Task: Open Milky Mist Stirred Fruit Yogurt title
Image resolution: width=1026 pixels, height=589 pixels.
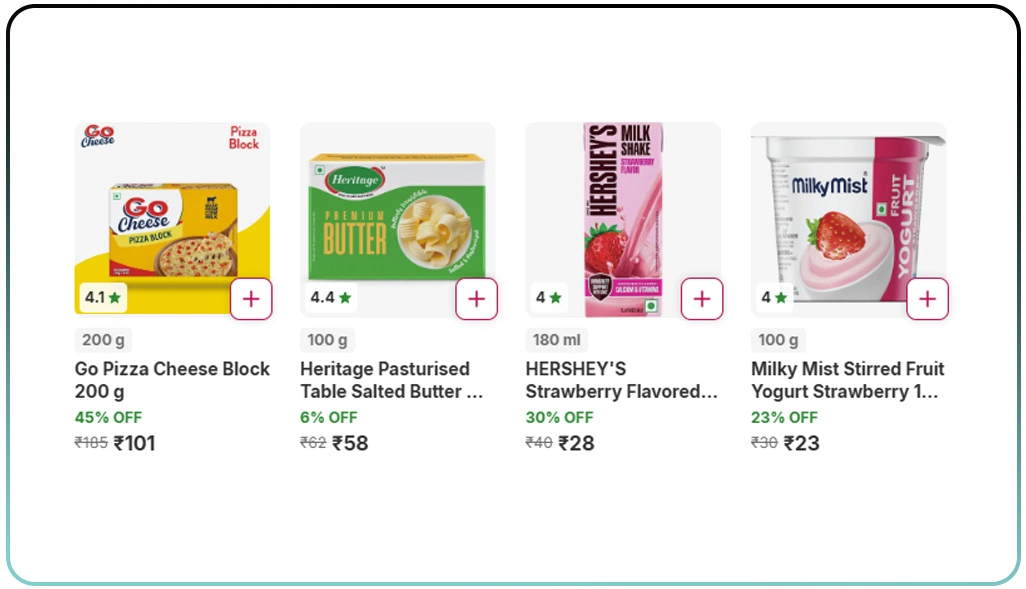Action: 847,380
